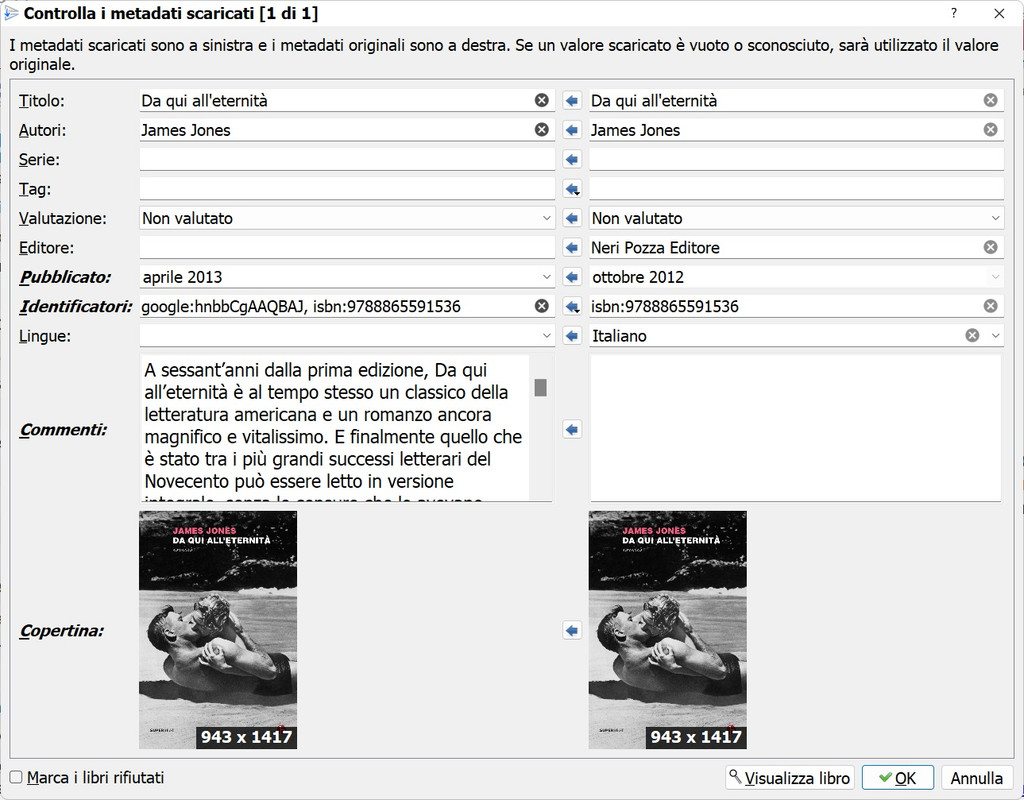Copy downloaded Titolo value with its arrow
The image size is (1024, 800).
click(x=572, y=101)
